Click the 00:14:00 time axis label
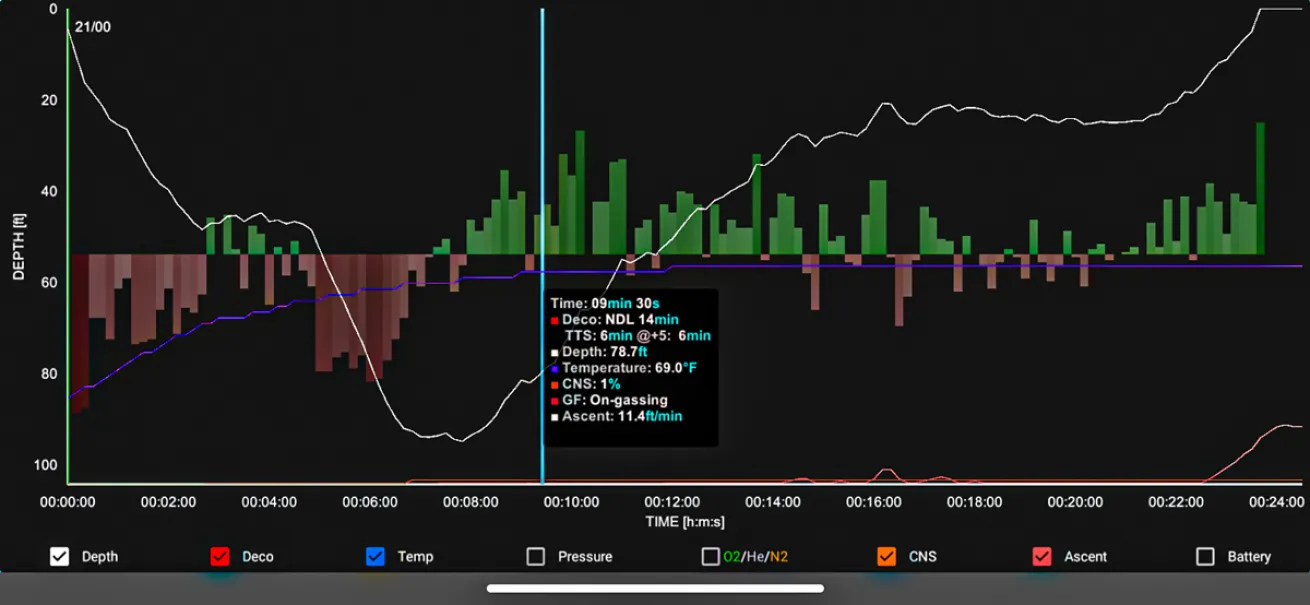 pos(773,502)
